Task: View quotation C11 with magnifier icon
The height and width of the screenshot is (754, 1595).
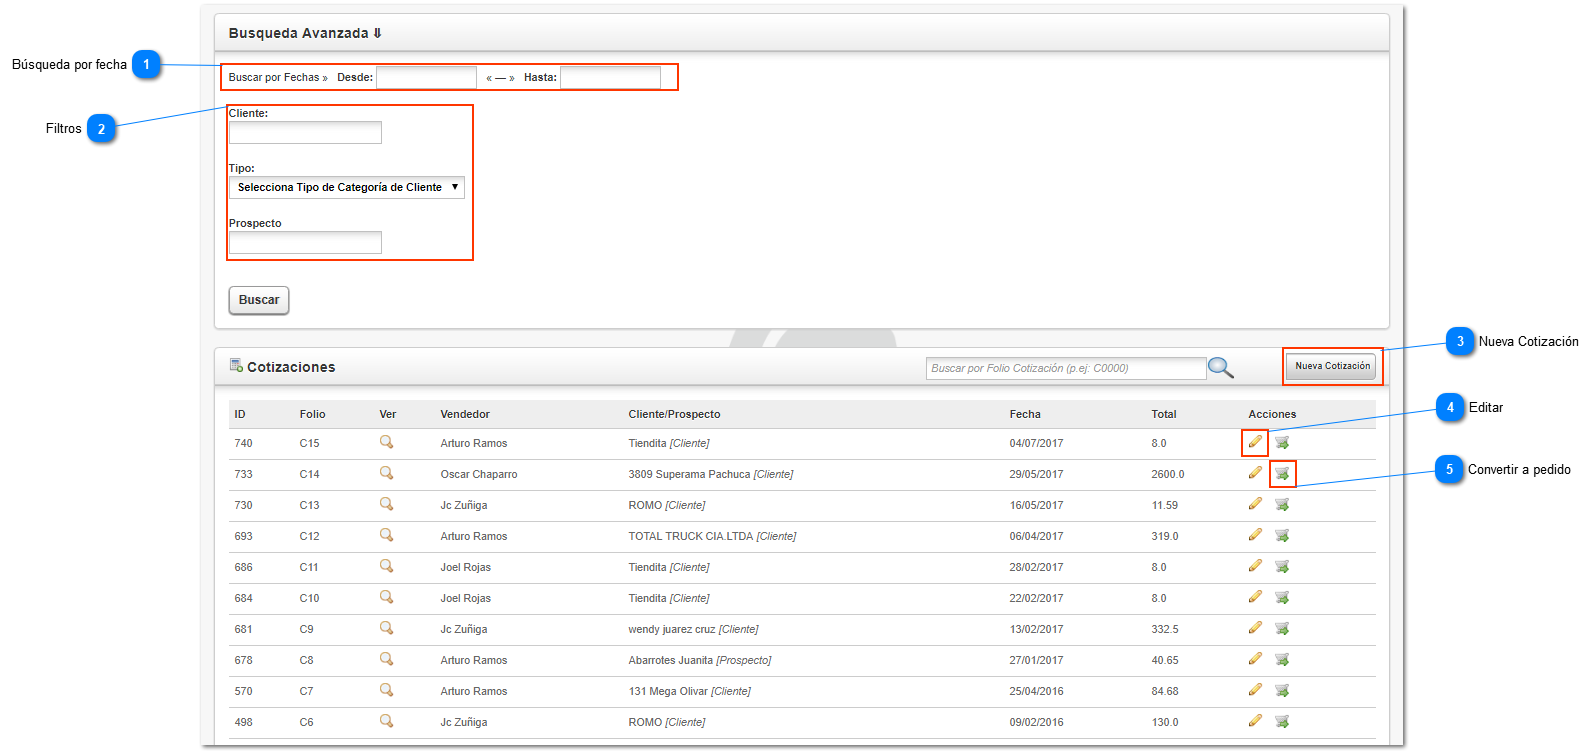Action: click(386, 566)
